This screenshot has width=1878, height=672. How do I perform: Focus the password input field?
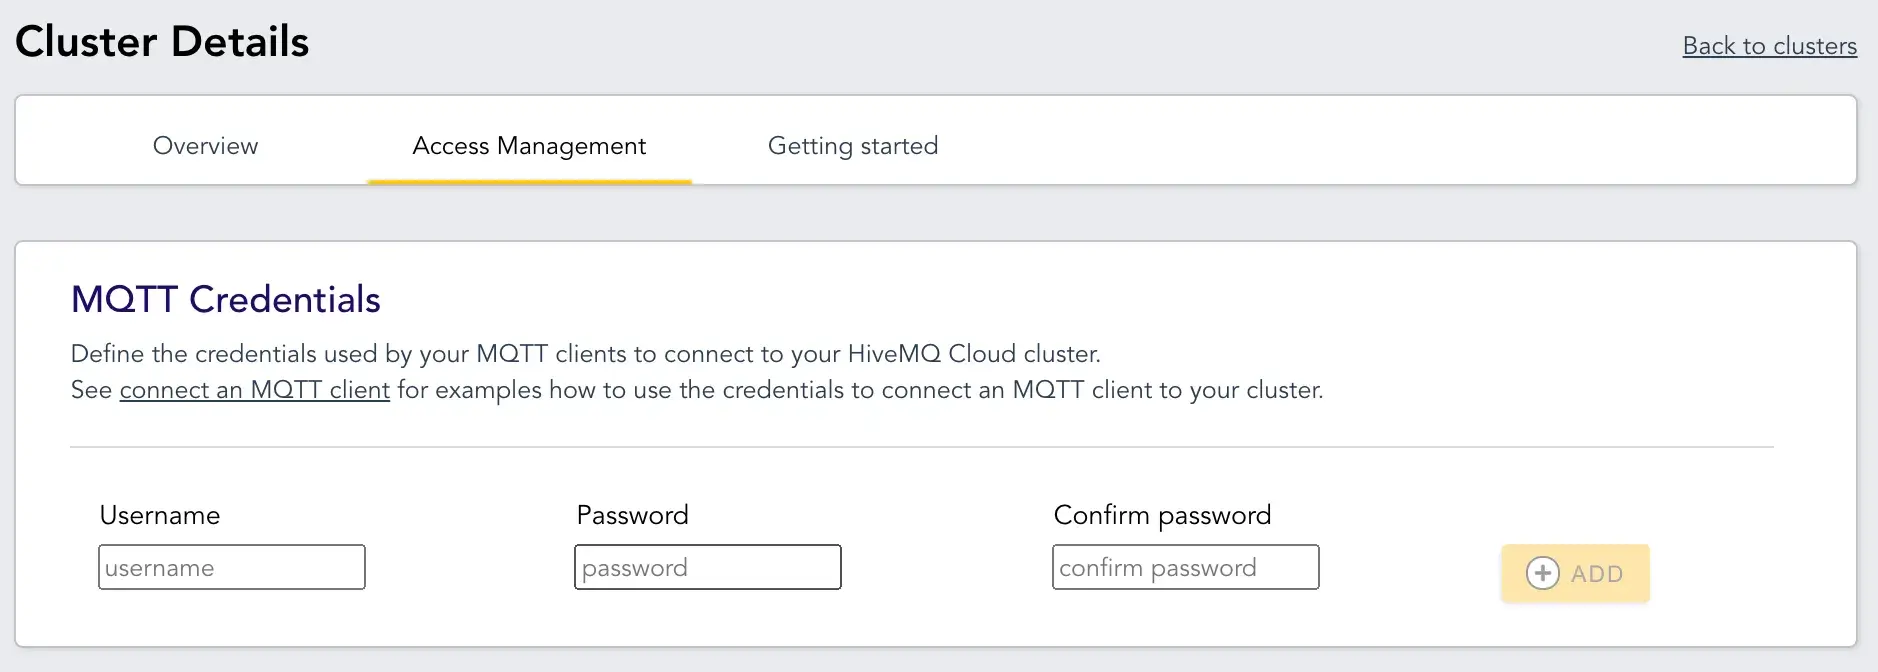(708, 567)
